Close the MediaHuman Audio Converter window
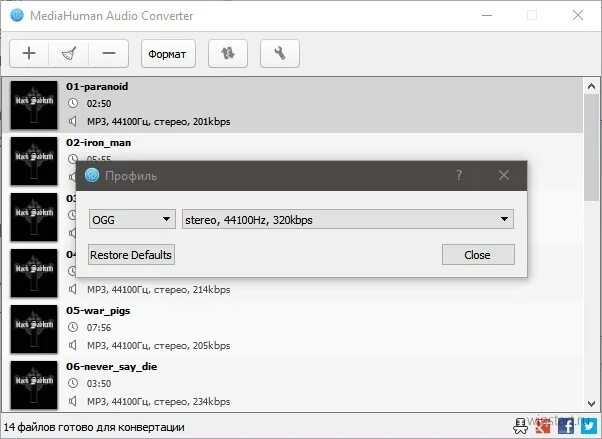The height and width of the screenshot is (439, 602). pyautogui.click(x=578, y=15)
